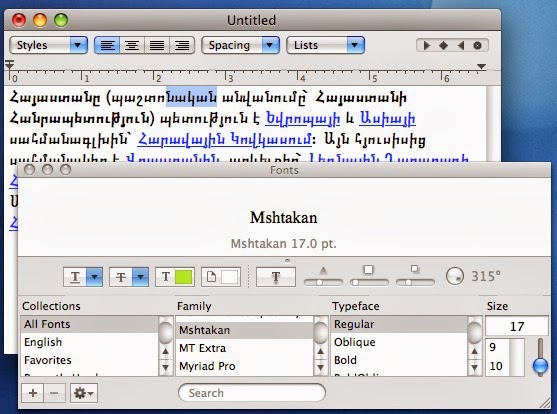This screenshot has height=414, width=557.
Task: Choose the Oblique typeface
Action: [399, 342]
